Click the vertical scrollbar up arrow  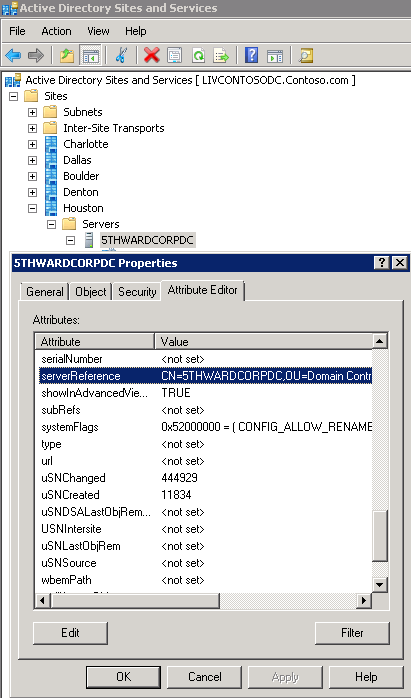380,341
